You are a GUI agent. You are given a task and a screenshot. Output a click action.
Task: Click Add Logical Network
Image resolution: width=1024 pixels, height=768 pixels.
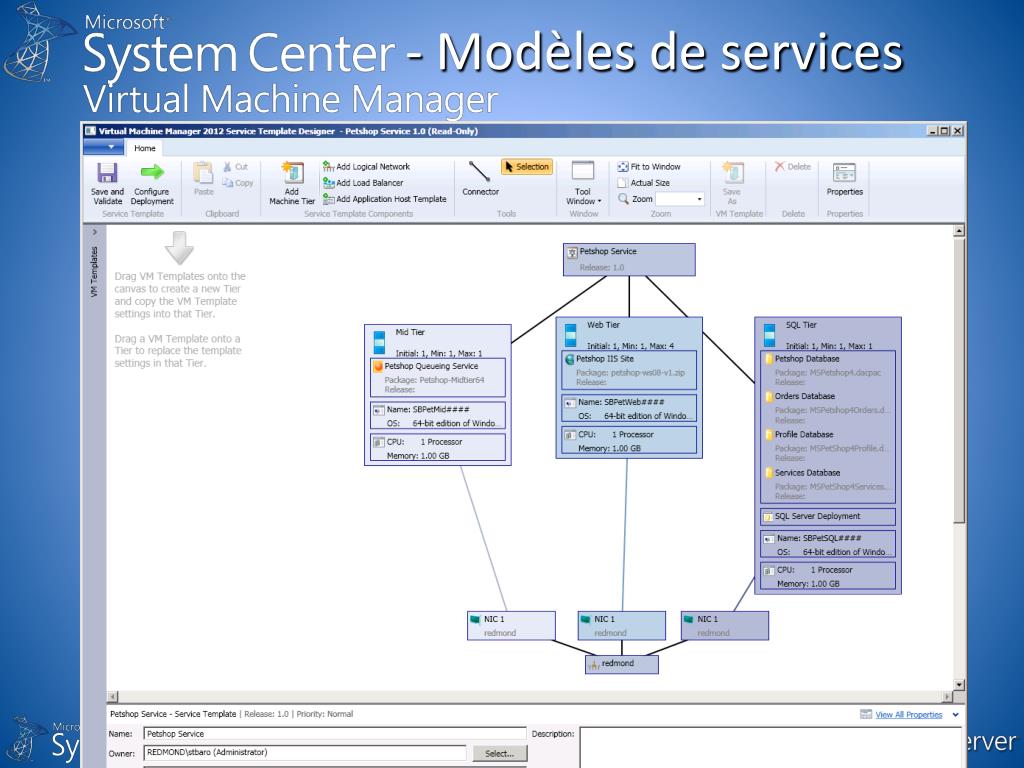[366, 167]
